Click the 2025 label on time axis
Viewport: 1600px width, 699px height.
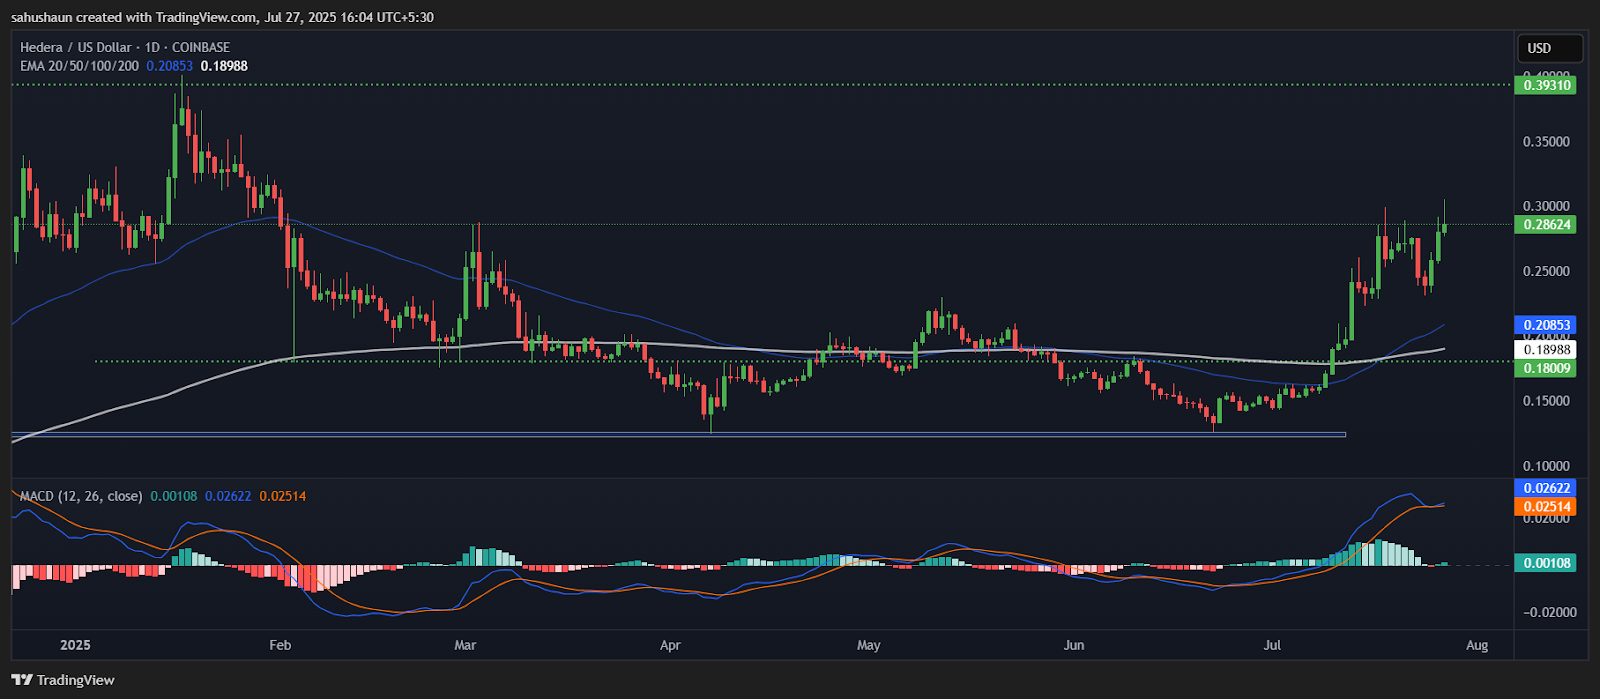pos(75,645)
